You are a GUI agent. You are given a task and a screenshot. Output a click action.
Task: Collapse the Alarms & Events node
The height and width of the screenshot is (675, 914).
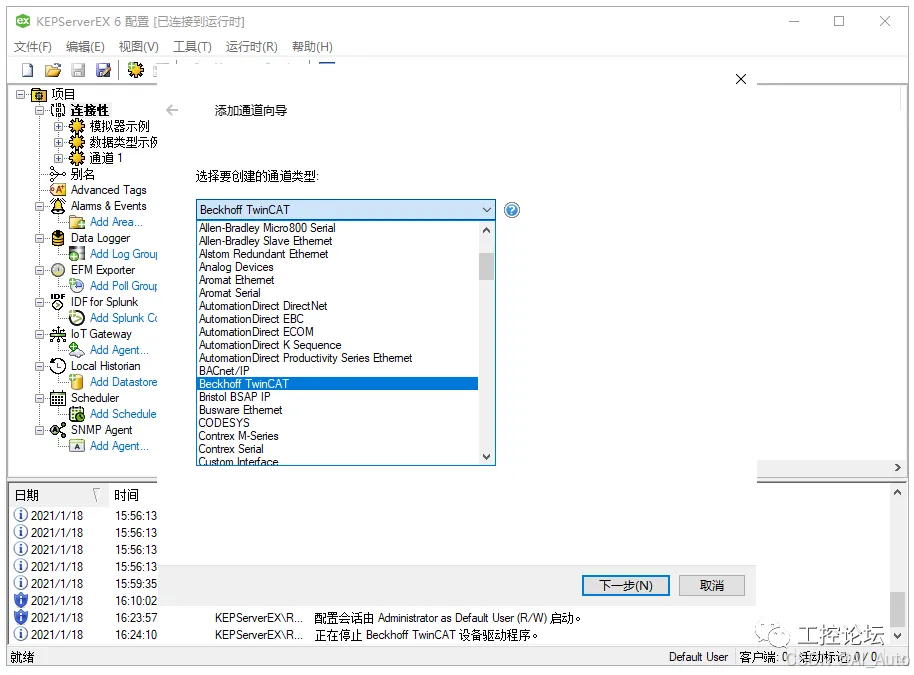coord(39,206)
